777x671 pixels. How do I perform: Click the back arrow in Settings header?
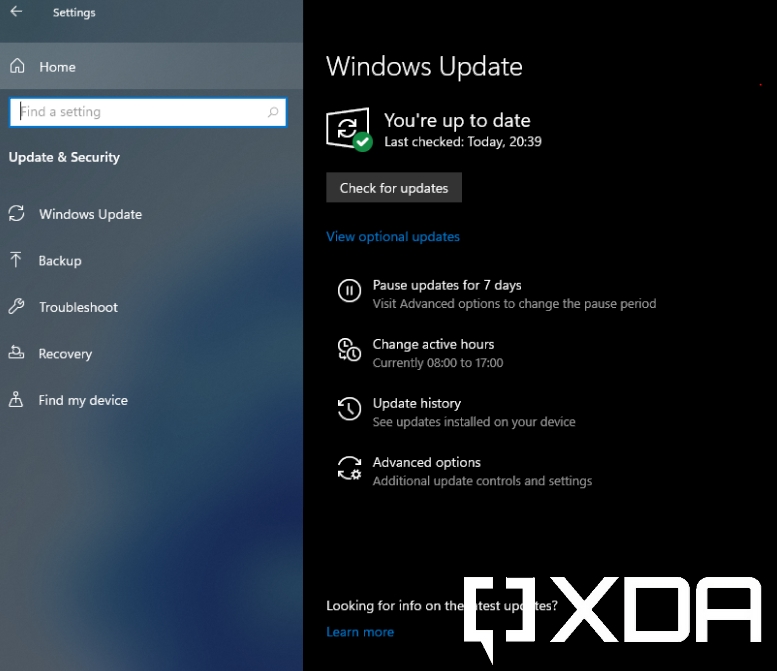[16, 13]
